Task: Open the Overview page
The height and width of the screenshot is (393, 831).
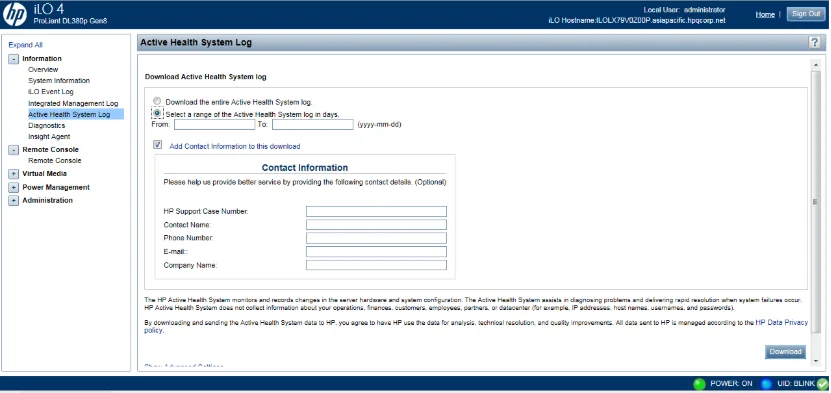Action: click(43, 70)
